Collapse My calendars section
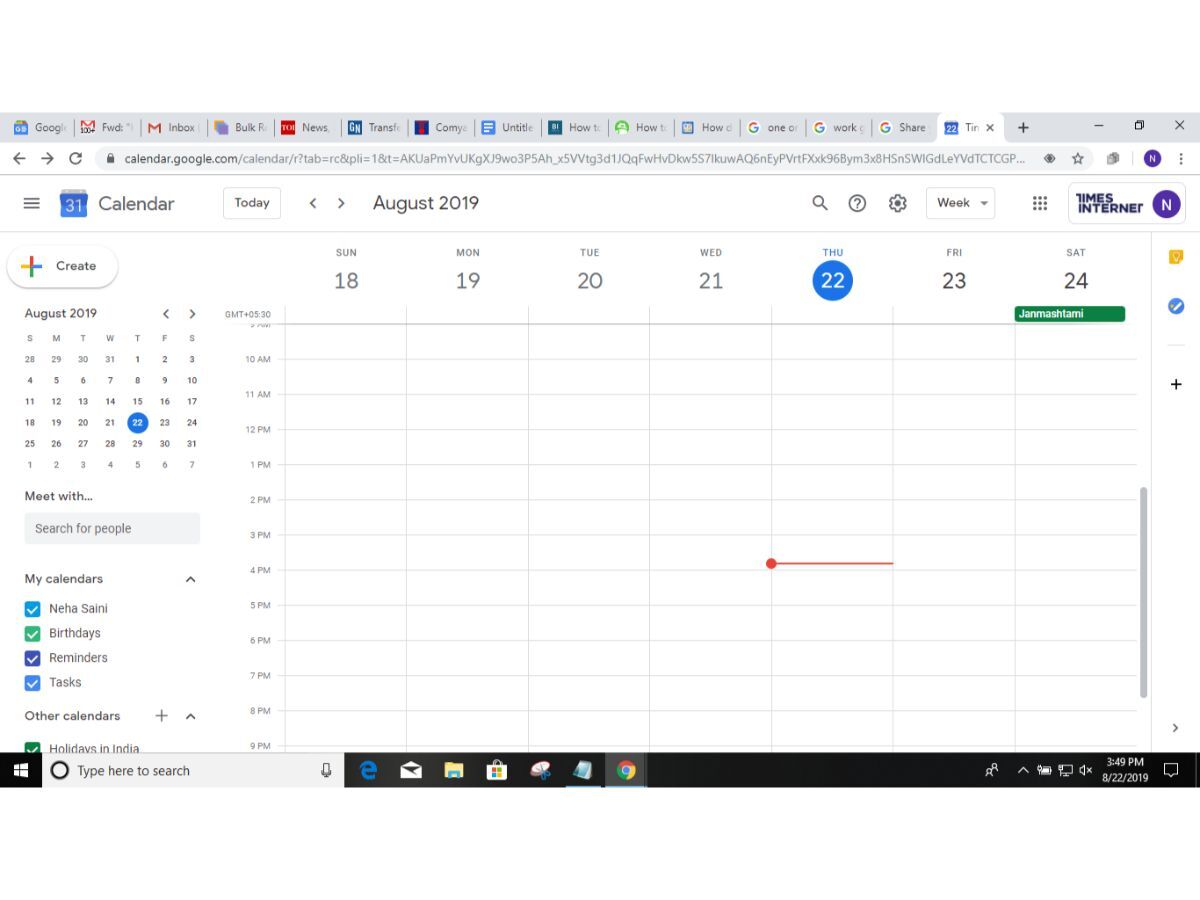Screen dimensions: 1200x900 [x=191, y=579]
